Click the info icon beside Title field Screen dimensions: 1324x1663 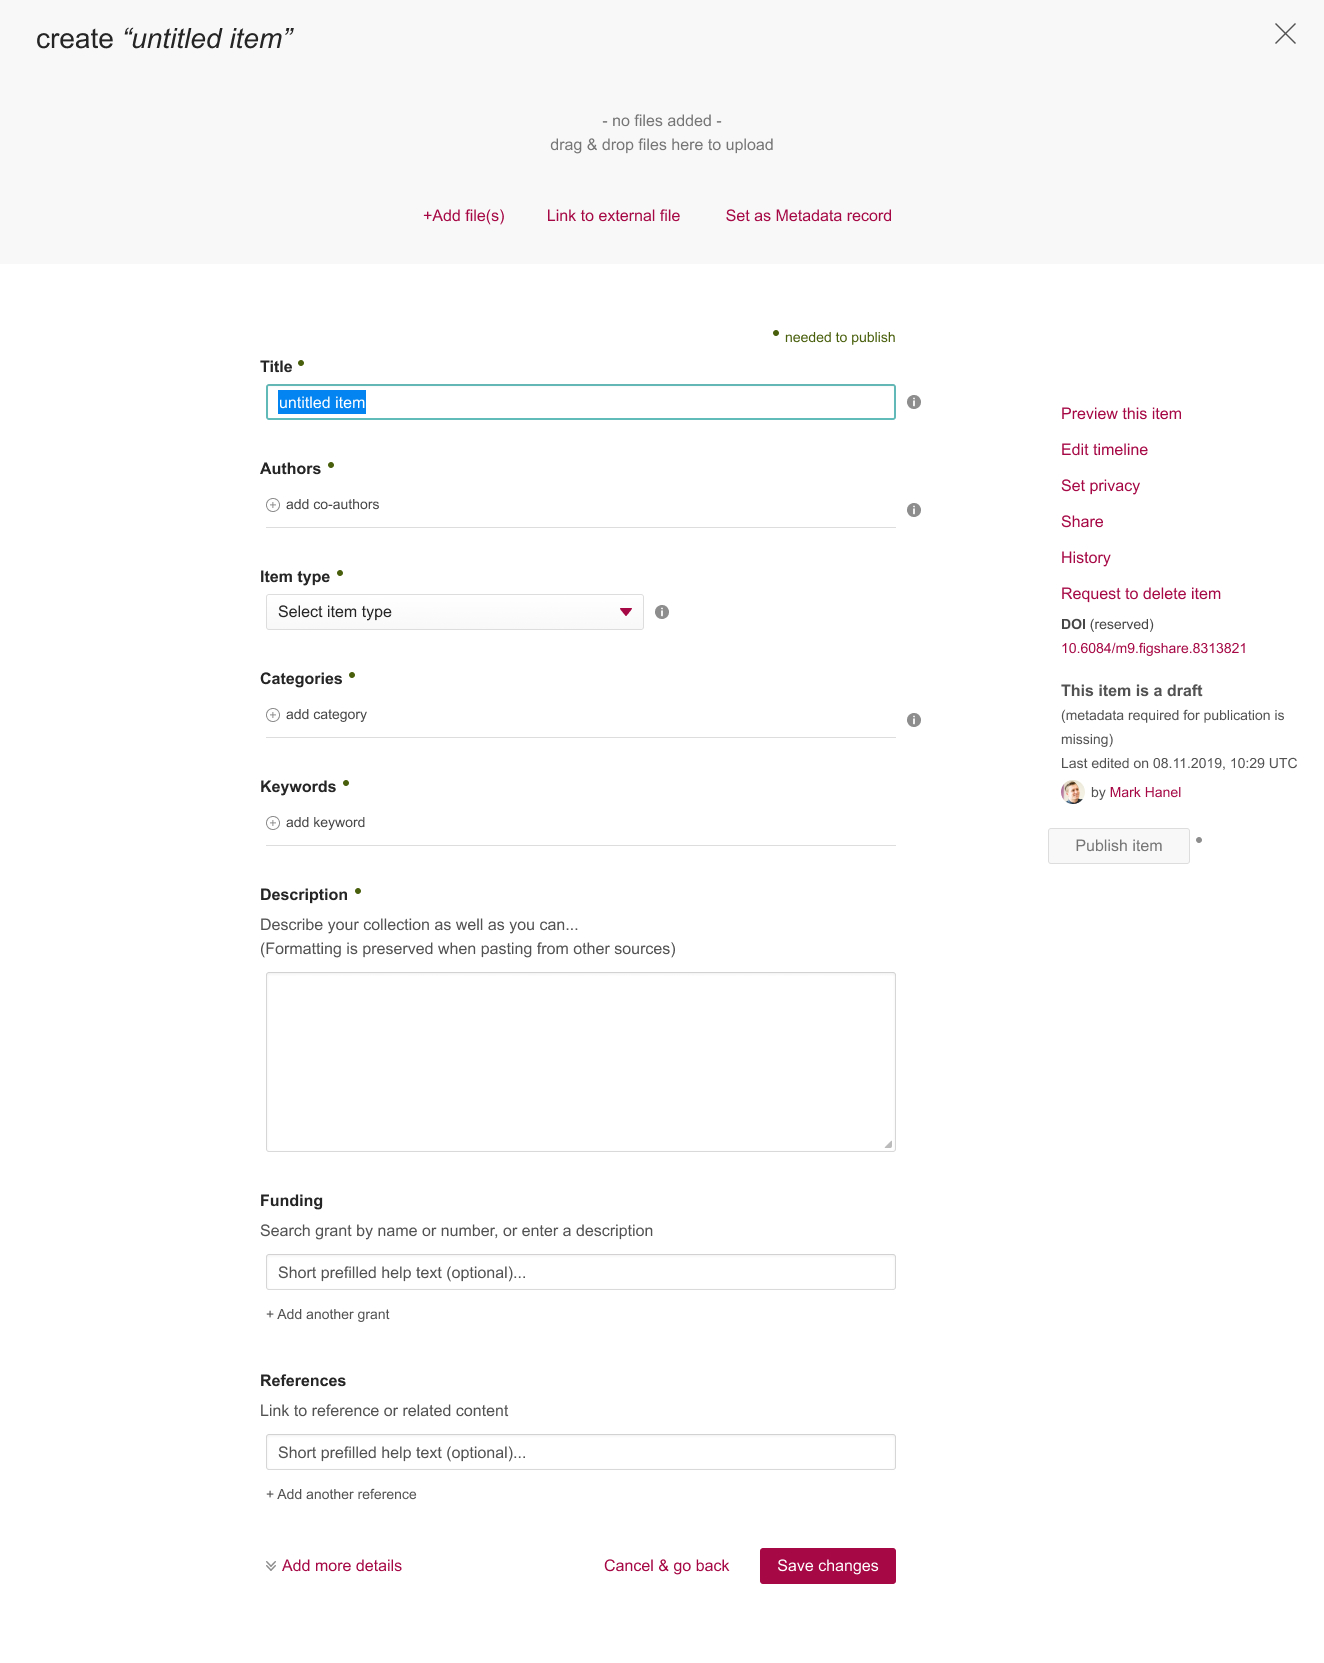914,402
